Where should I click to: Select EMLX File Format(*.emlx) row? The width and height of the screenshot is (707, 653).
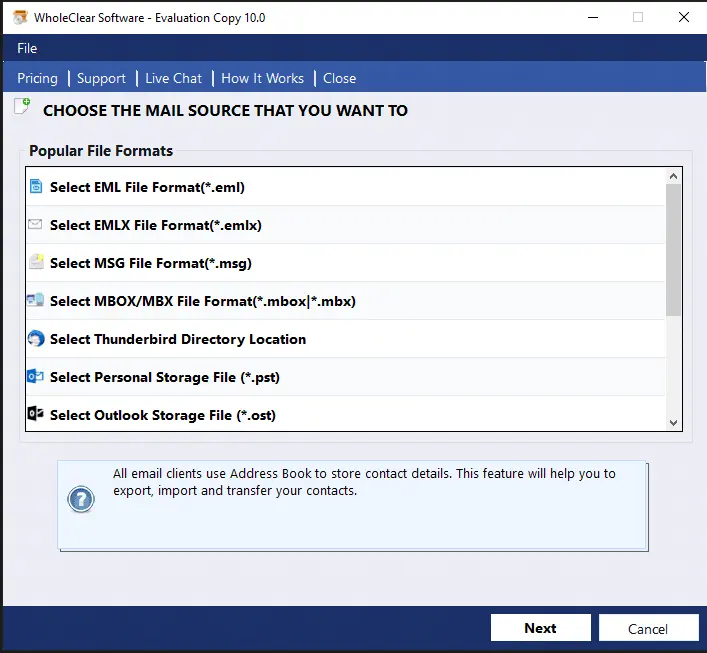345,225
